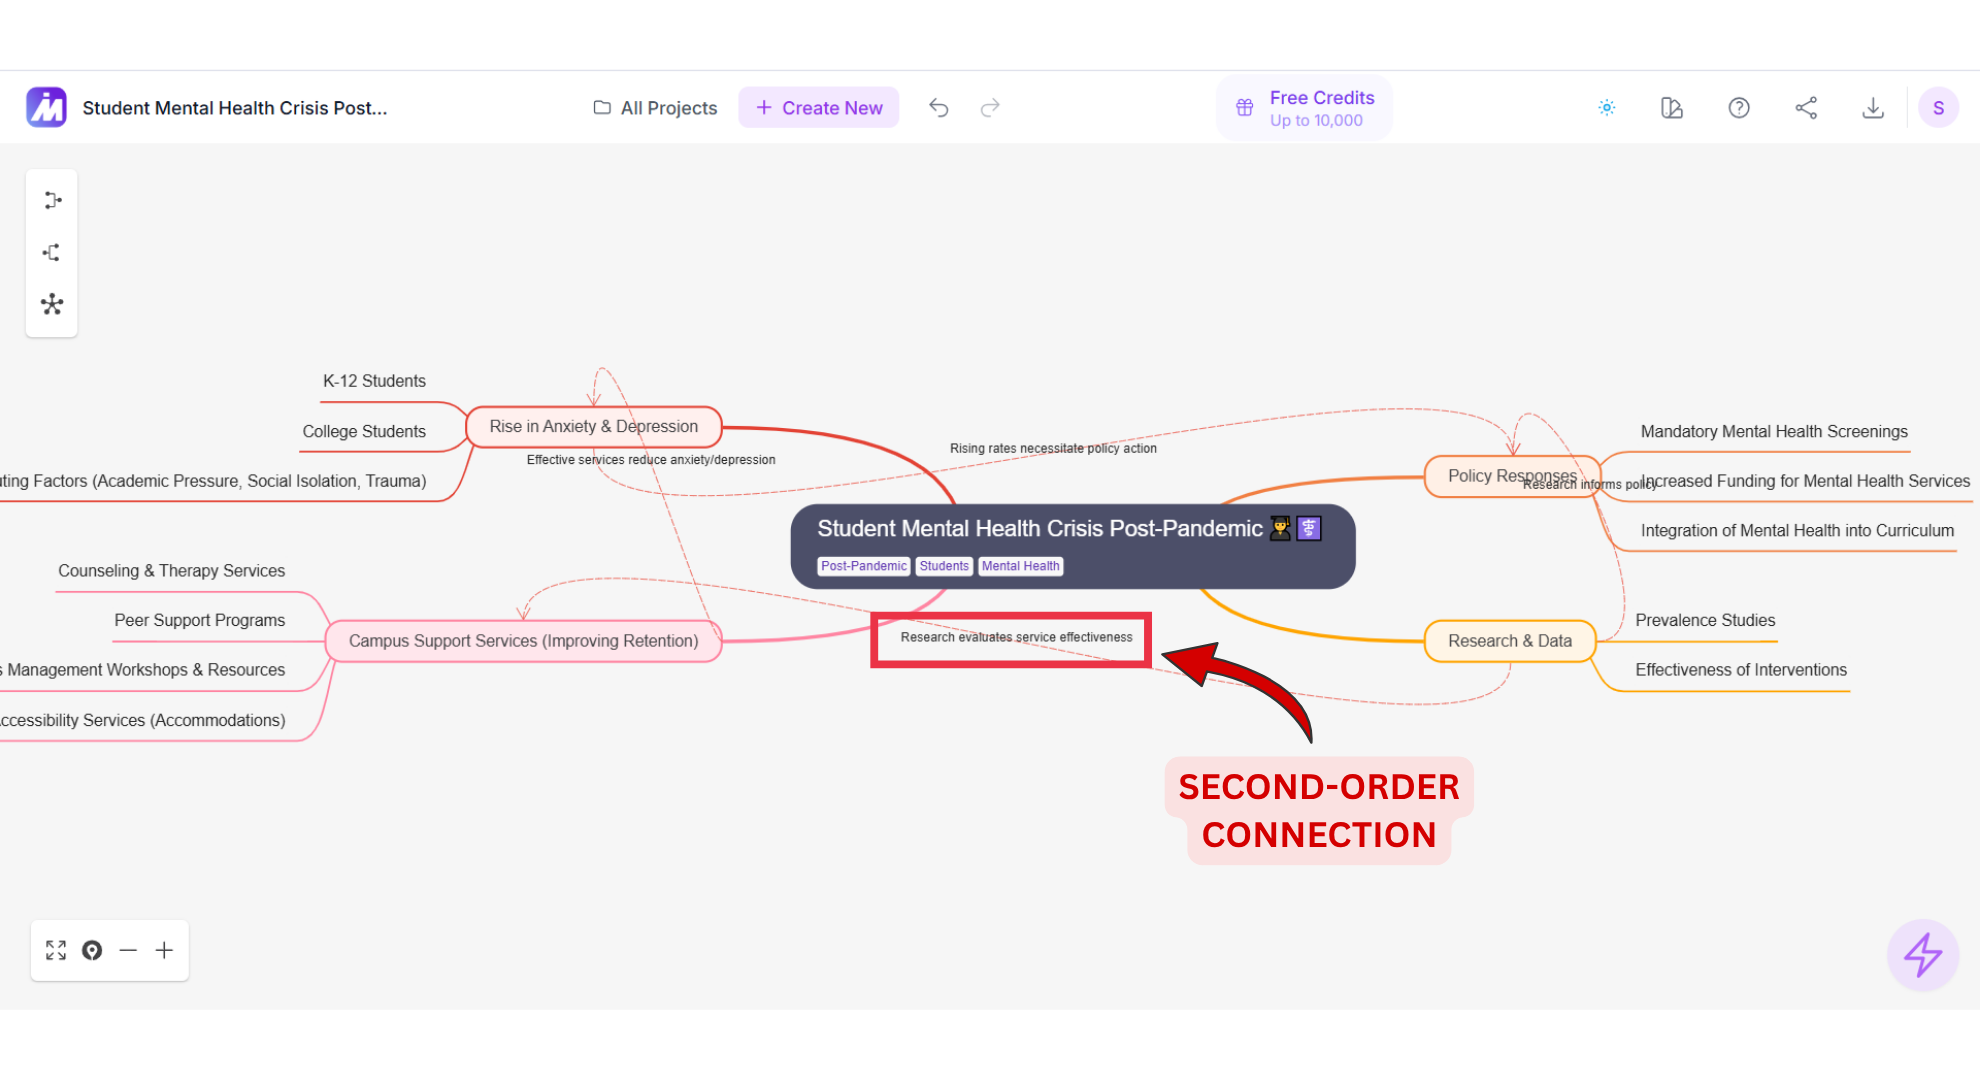Click the Free Credits offer button
This screenshot has height=1080, width=1980.
pyautogui.click(x=1305, y=108)
